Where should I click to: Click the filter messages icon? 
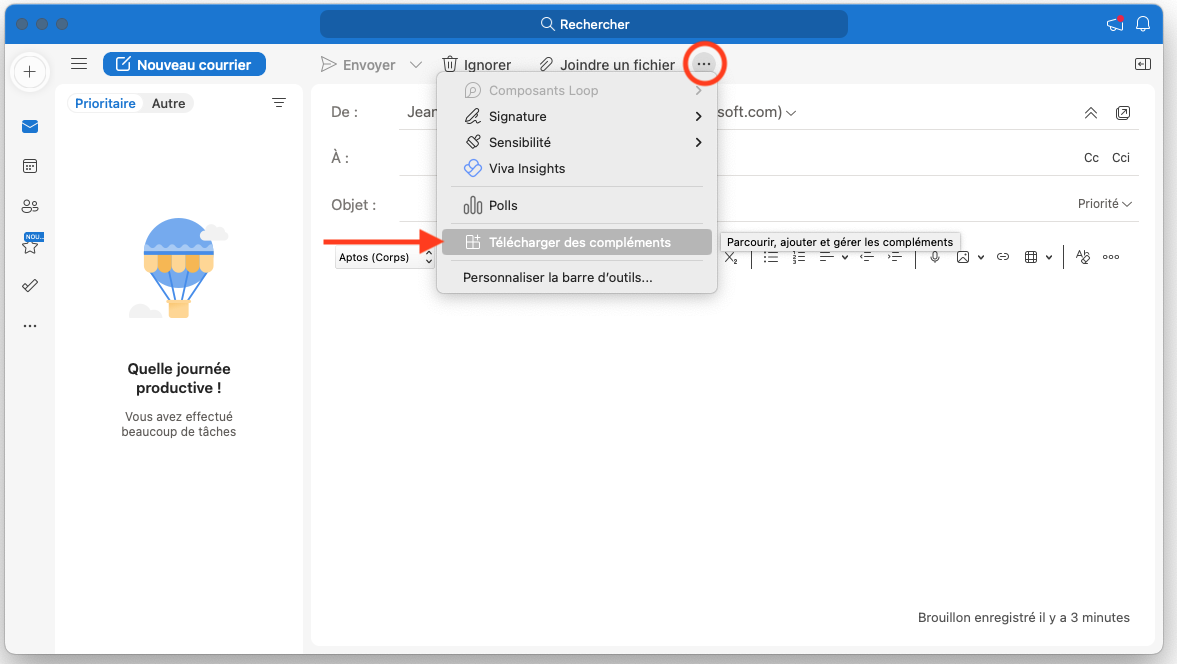click(x=279, y=103)
